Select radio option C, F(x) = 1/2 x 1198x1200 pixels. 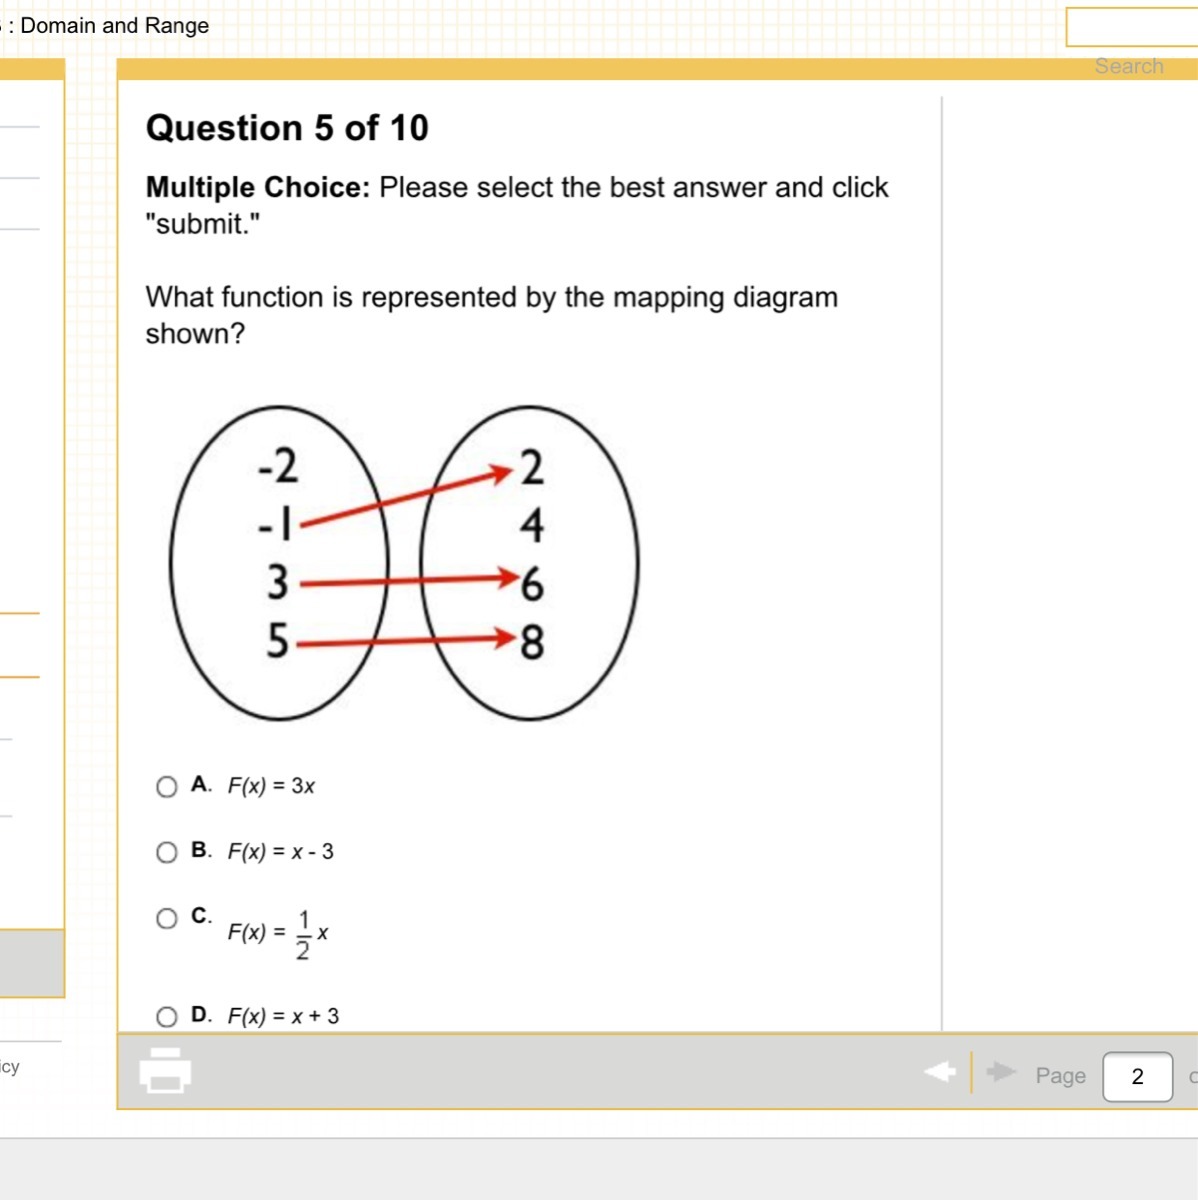(x=167, y=918)
